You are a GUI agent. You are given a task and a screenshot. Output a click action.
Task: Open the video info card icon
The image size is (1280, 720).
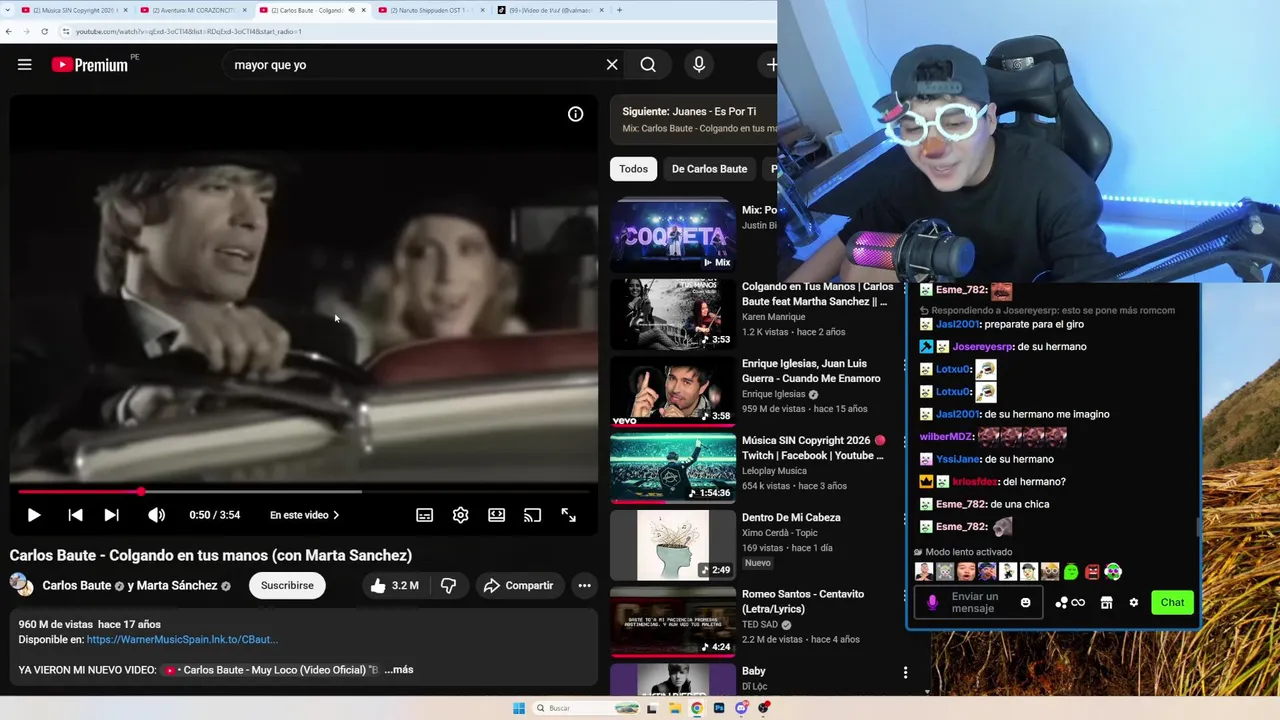(x=576, y=114)
